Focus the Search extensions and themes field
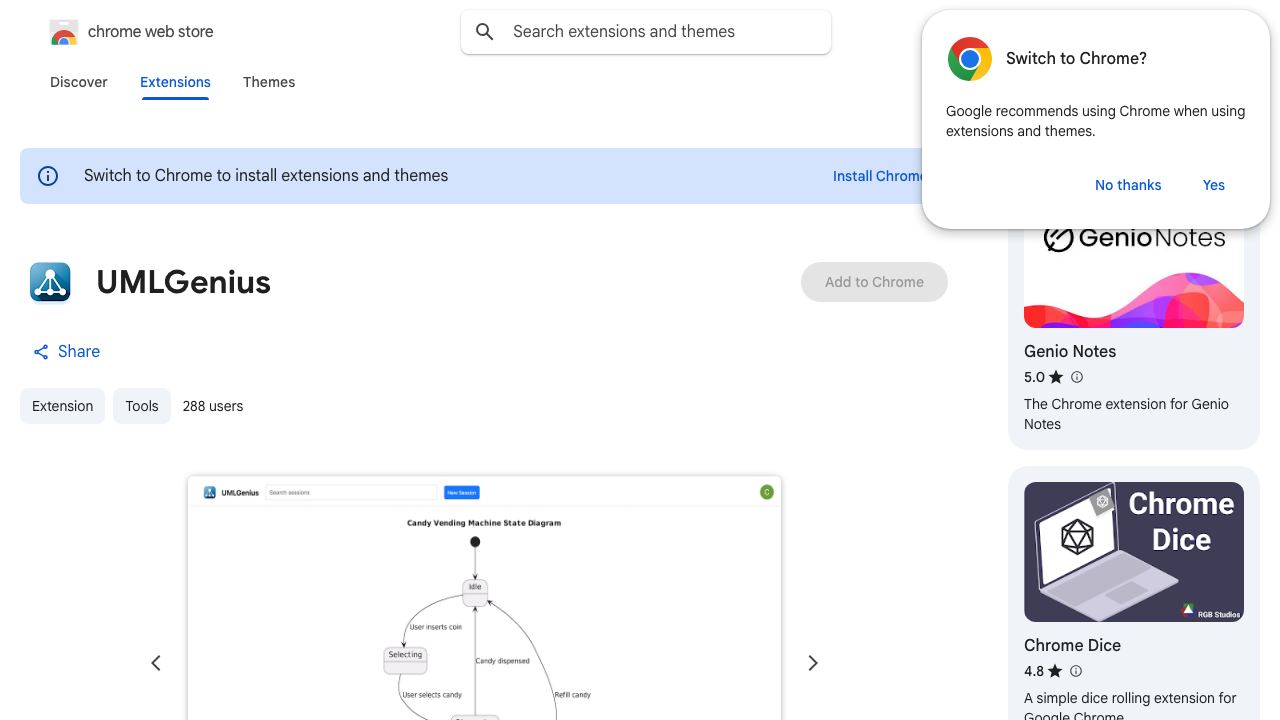1280x720 pixels. click(x=646, y=32)
